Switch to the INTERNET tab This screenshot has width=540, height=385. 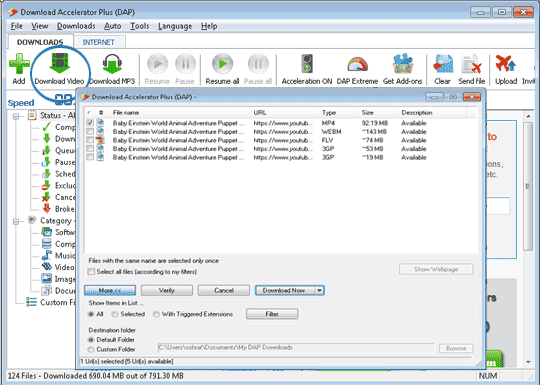99,42
